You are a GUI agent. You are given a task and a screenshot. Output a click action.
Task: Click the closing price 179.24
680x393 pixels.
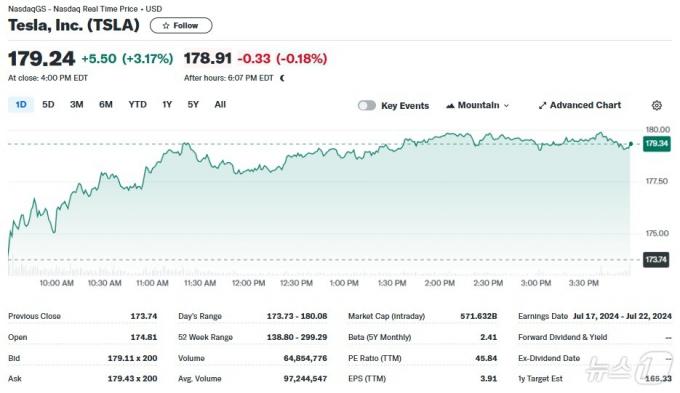[42, 59]
